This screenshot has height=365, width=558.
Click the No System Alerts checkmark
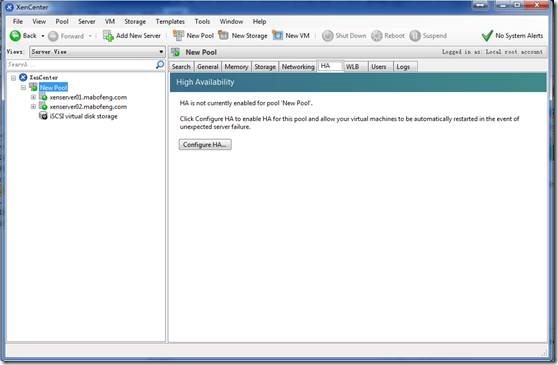[x=487, y=36]
